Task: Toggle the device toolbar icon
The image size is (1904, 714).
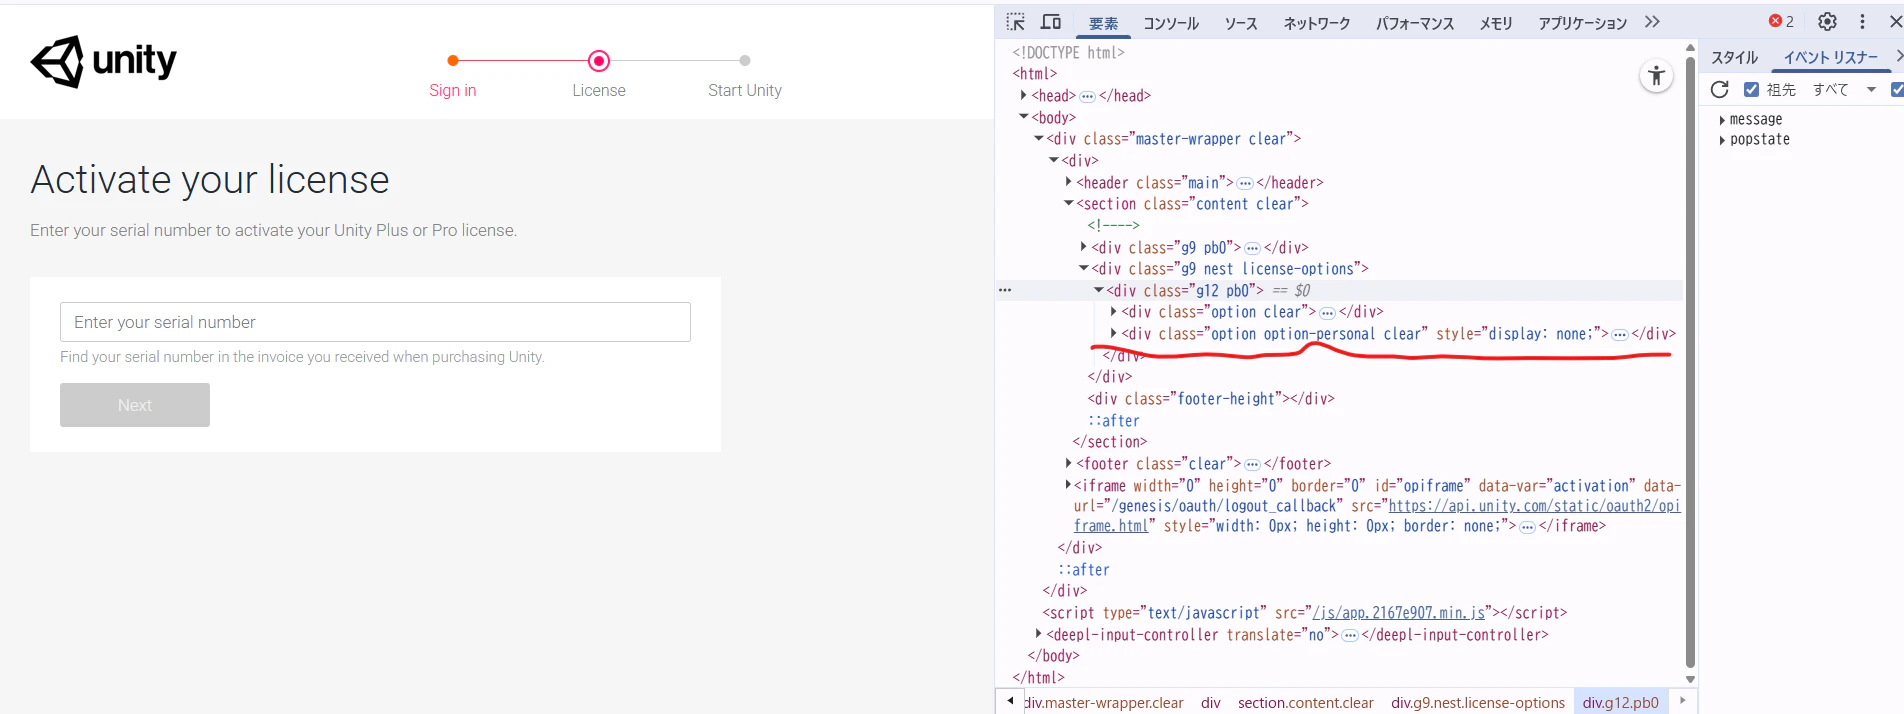Action: (1051, 22)
